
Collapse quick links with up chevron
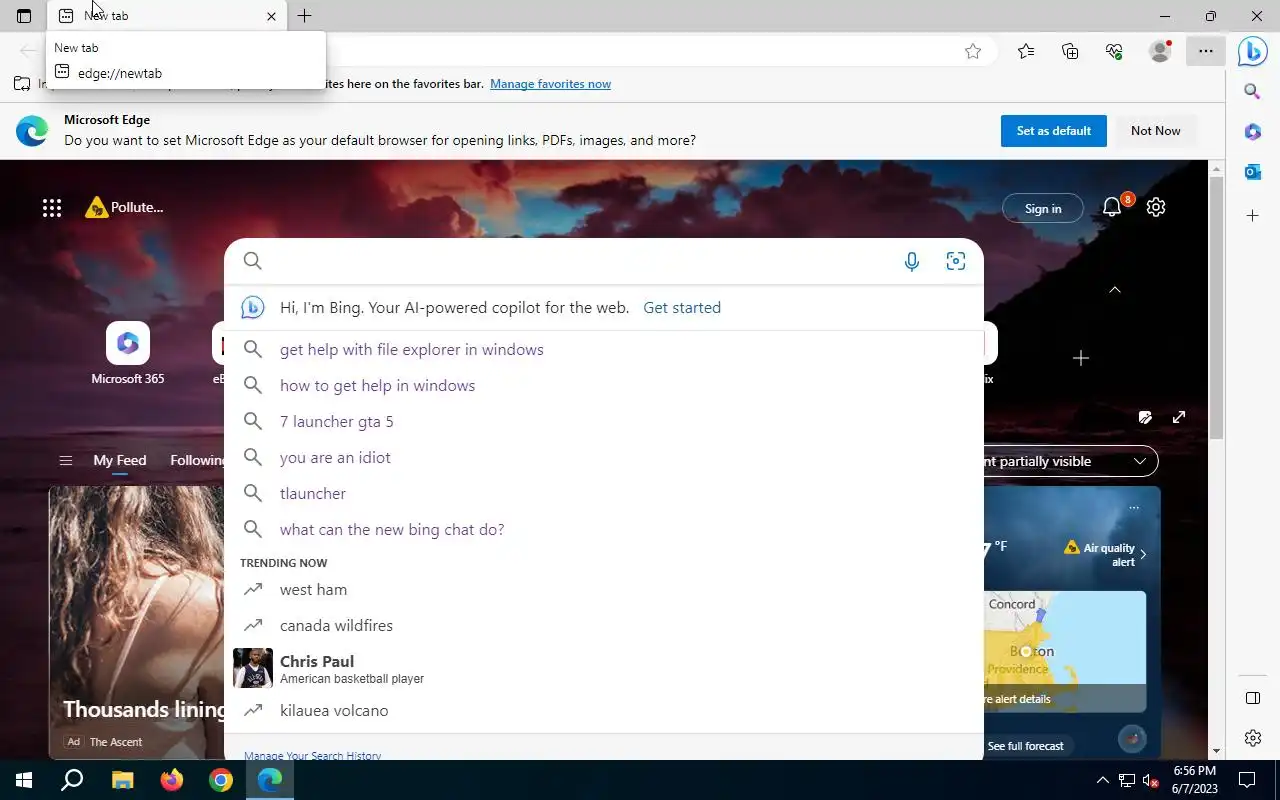pos(1115,290)
